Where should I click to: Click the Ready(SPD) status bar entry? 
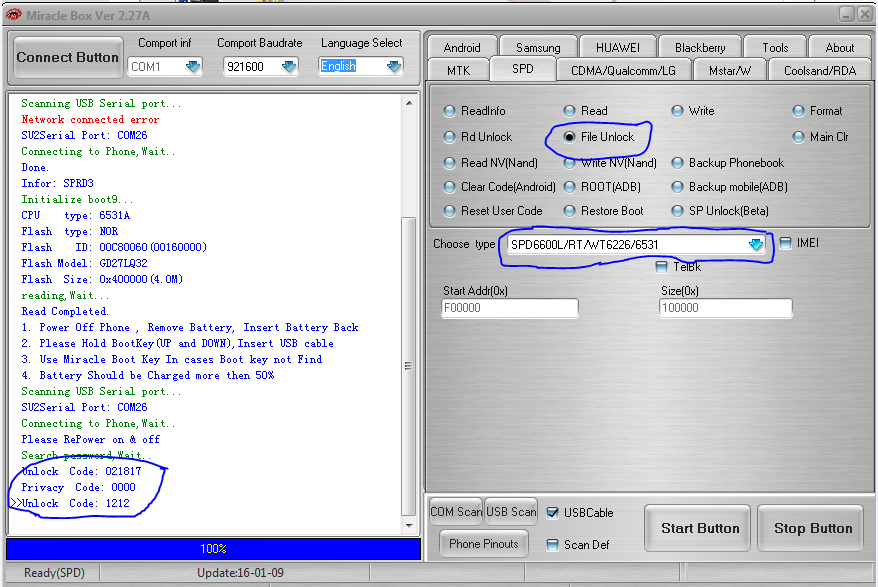coord(54,572)
